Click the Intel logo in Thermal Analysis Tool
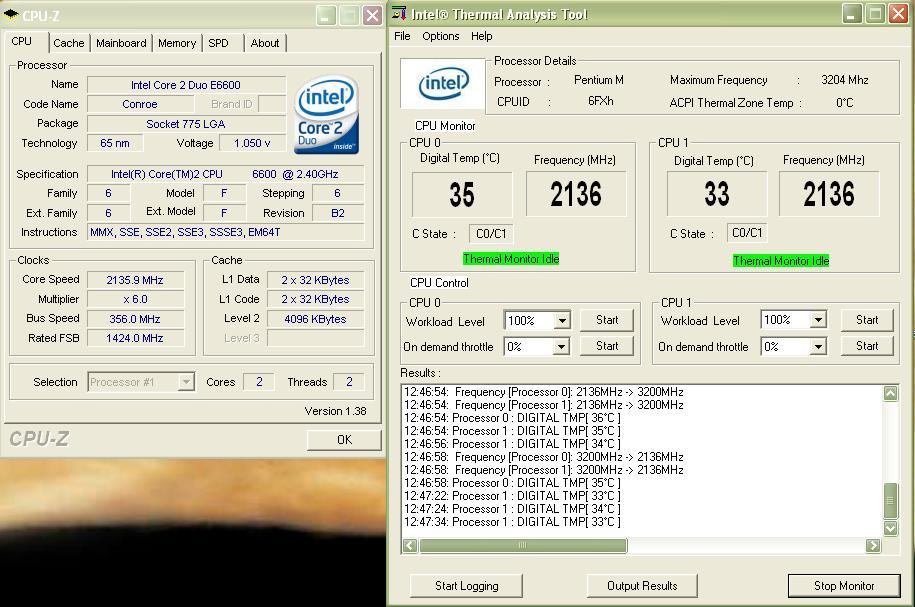Viewport: 915px width, 607px height. point(443,83)
